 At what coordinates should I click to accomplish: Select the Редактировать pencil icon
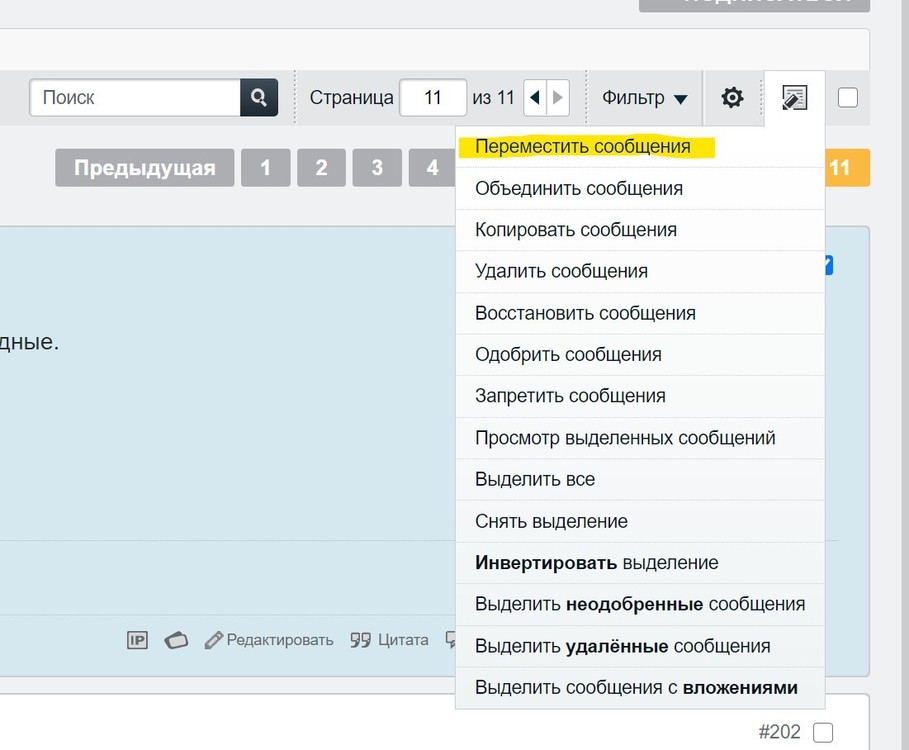(213, 639)
